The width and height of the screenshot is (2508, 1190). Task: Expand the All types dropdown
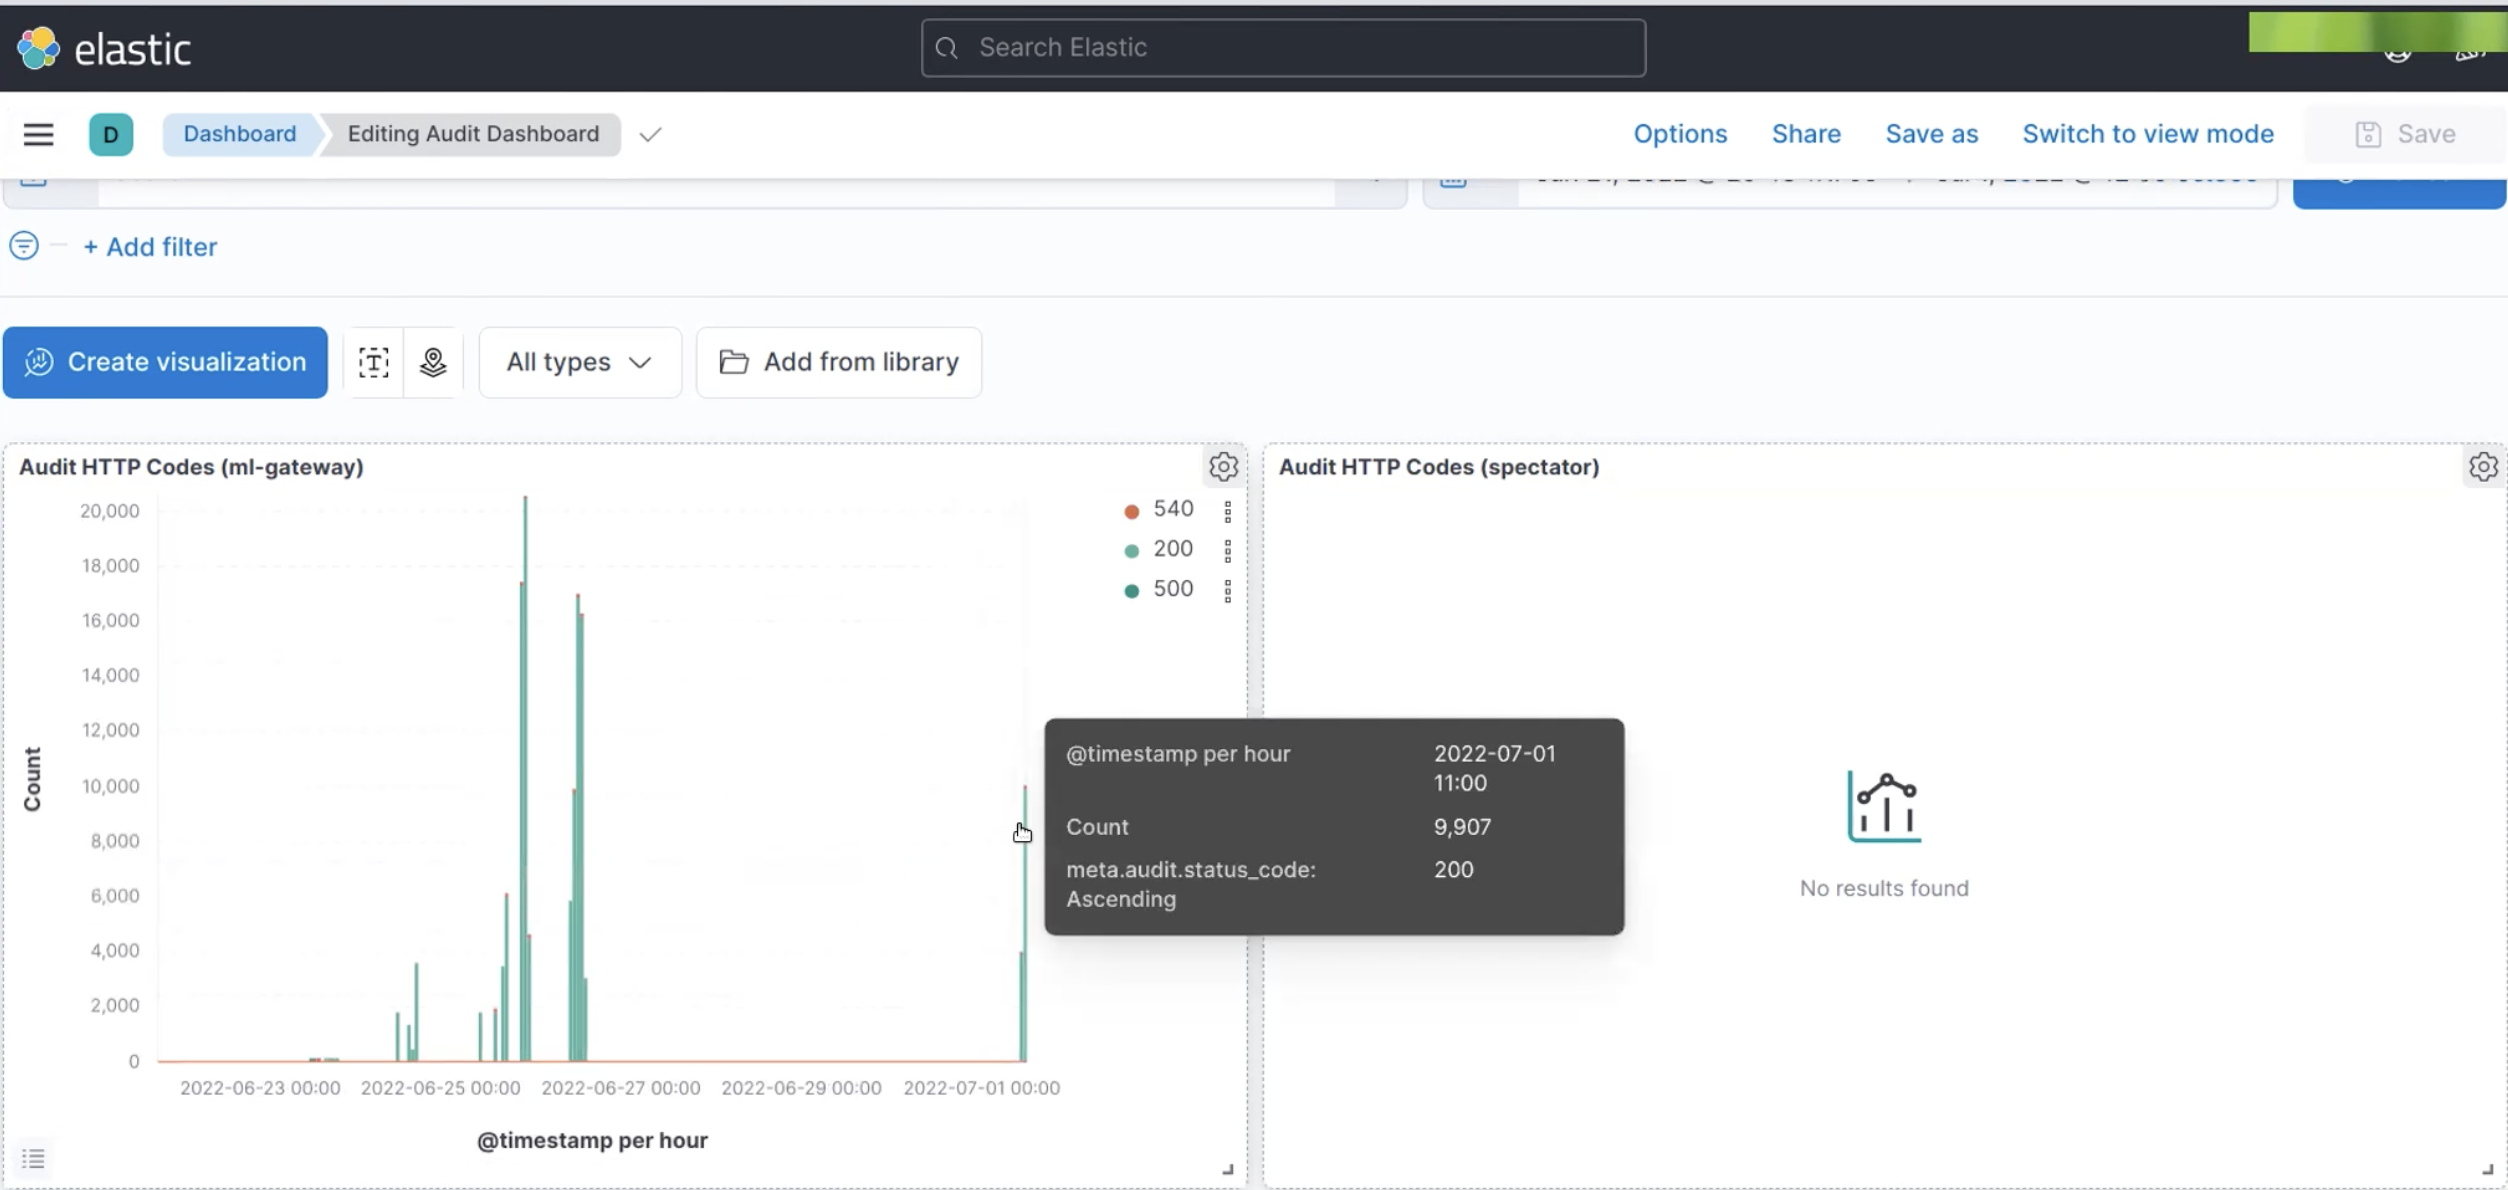coord(580,362)
